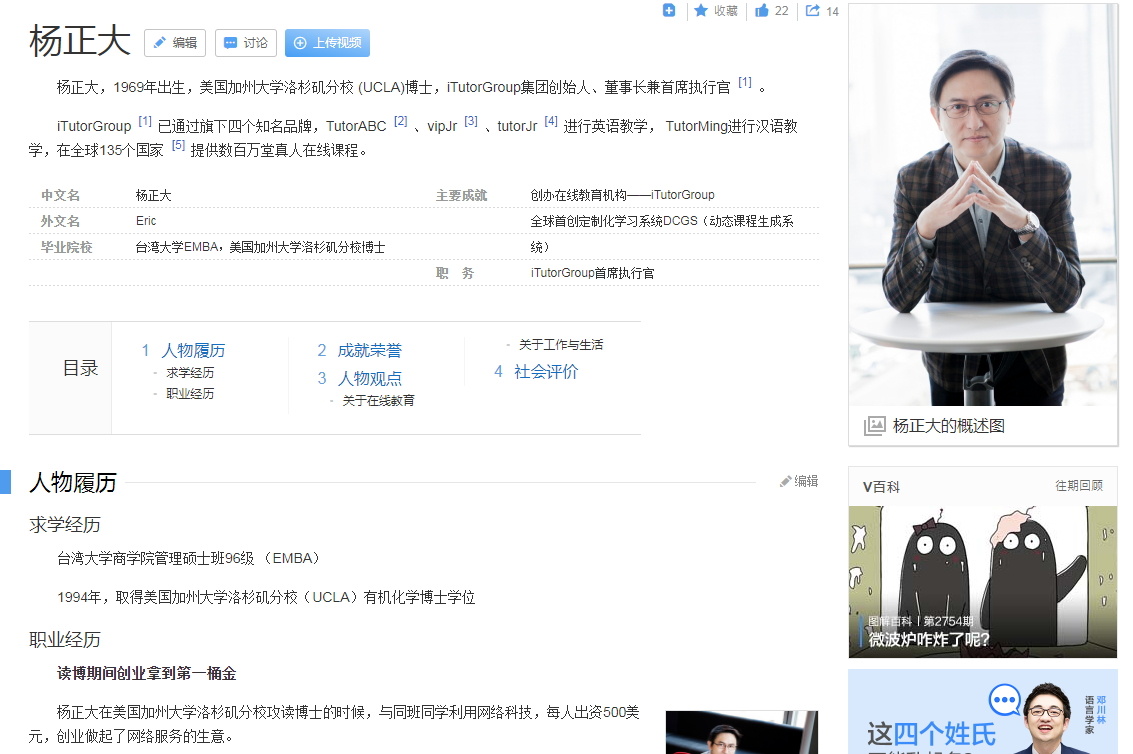Click pencil 编辑 link in 人物履历 section

[798, 481]
